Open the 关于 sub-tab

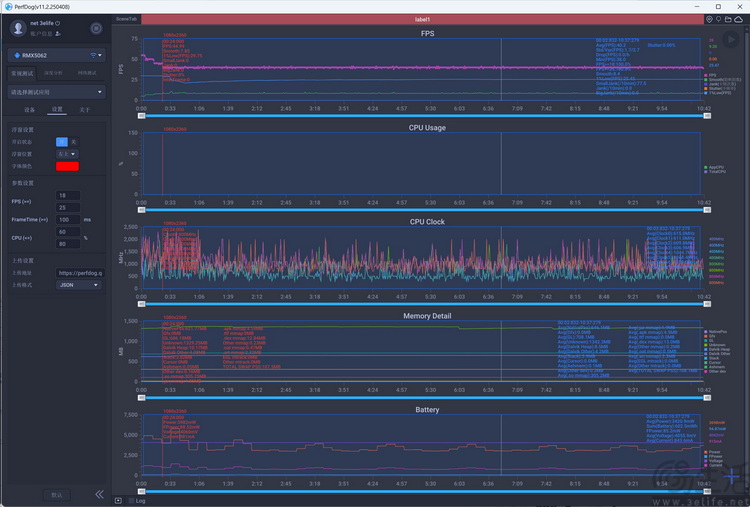[85, 110]
